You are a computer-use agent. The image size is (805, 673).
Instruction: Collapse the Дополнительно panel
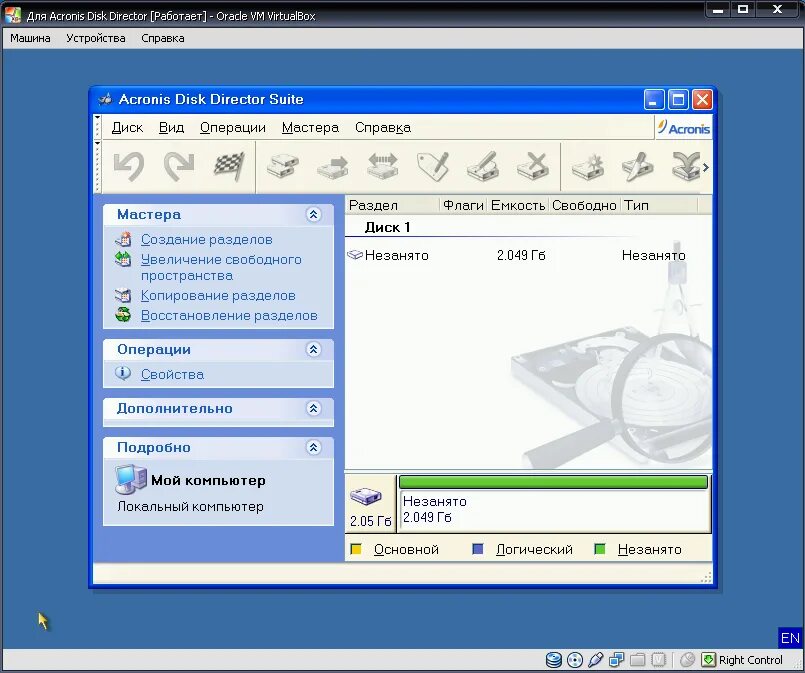pos(314,409)
